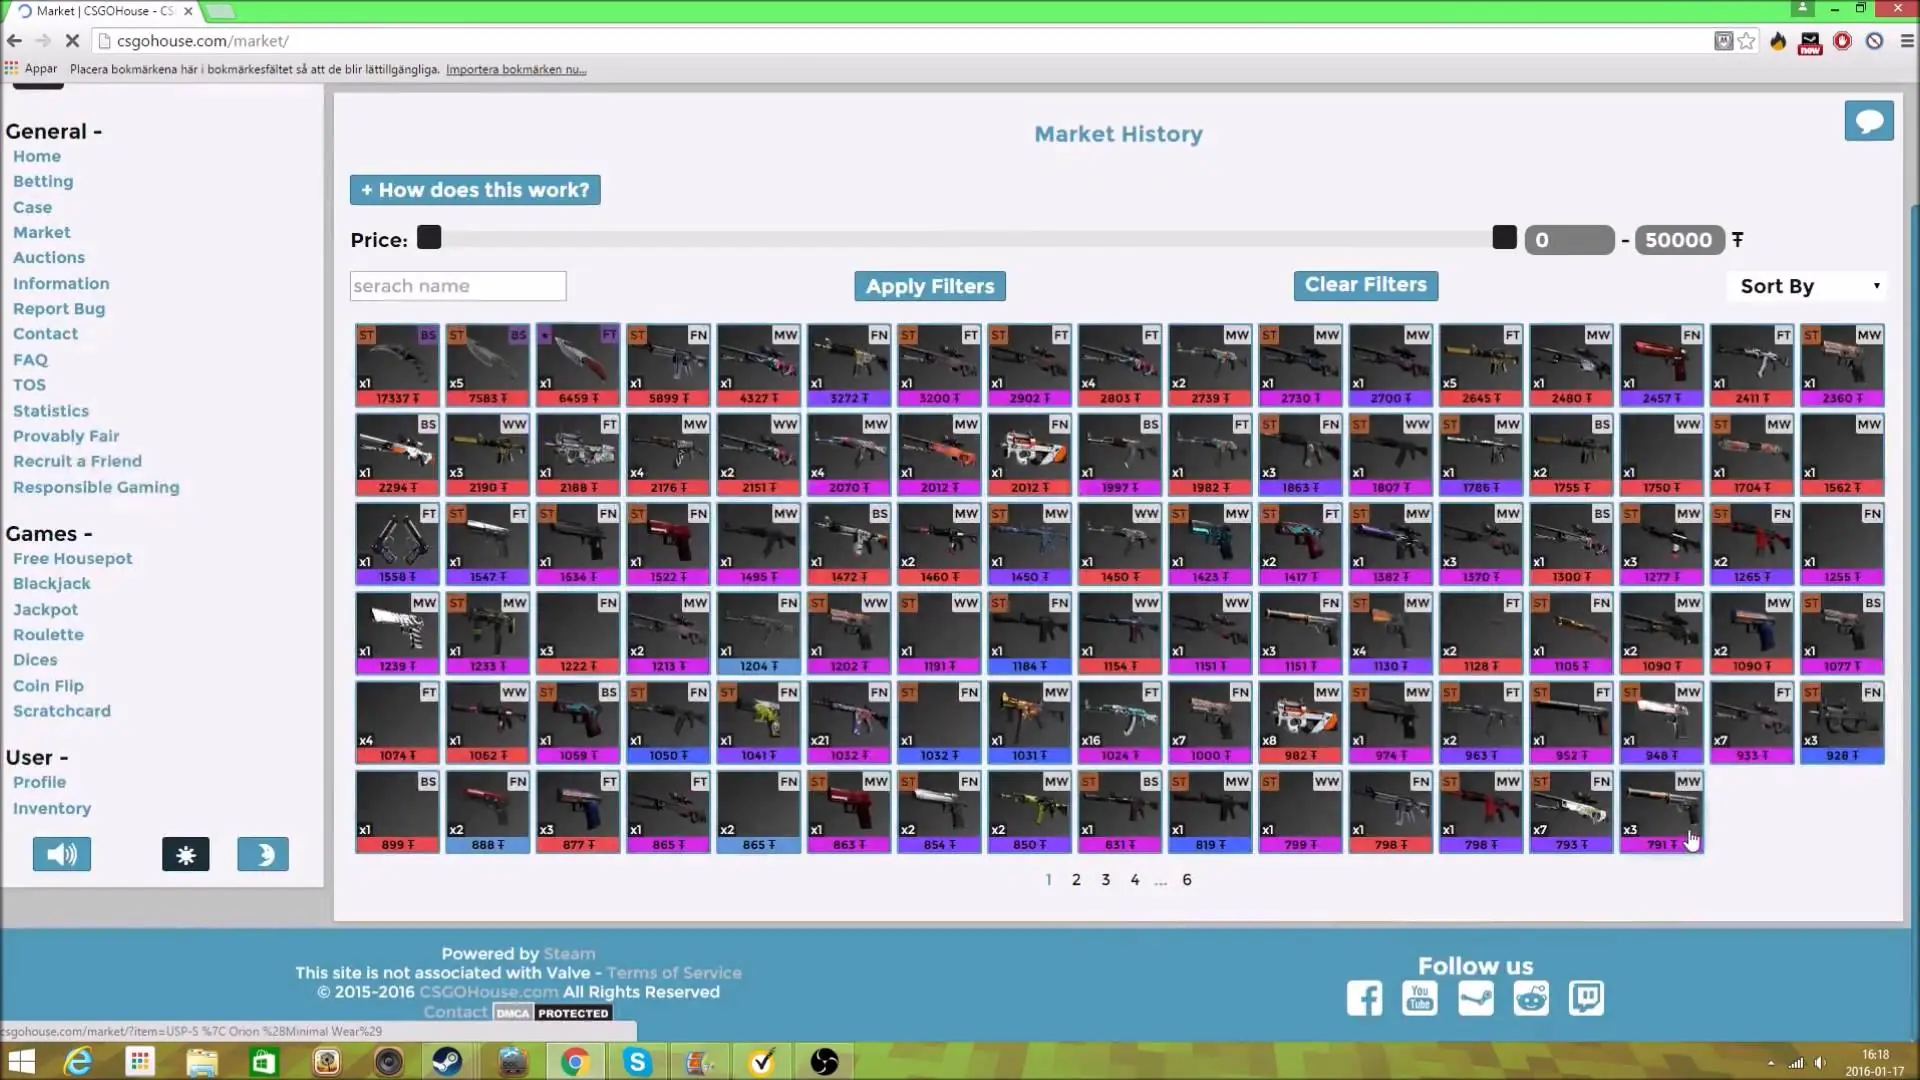Open the YouTube icon in footer

point(1420,998)
